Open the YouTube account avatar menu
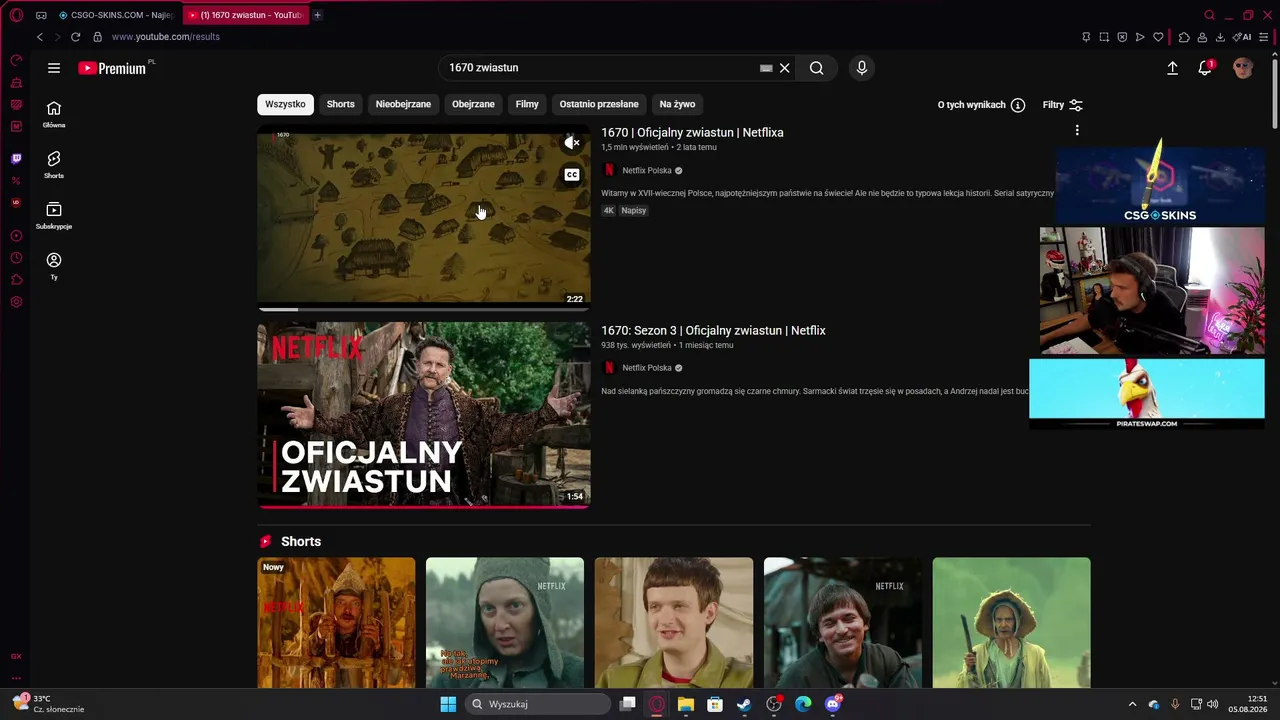The image size is (1280, 720). (x=1243, y=68)
